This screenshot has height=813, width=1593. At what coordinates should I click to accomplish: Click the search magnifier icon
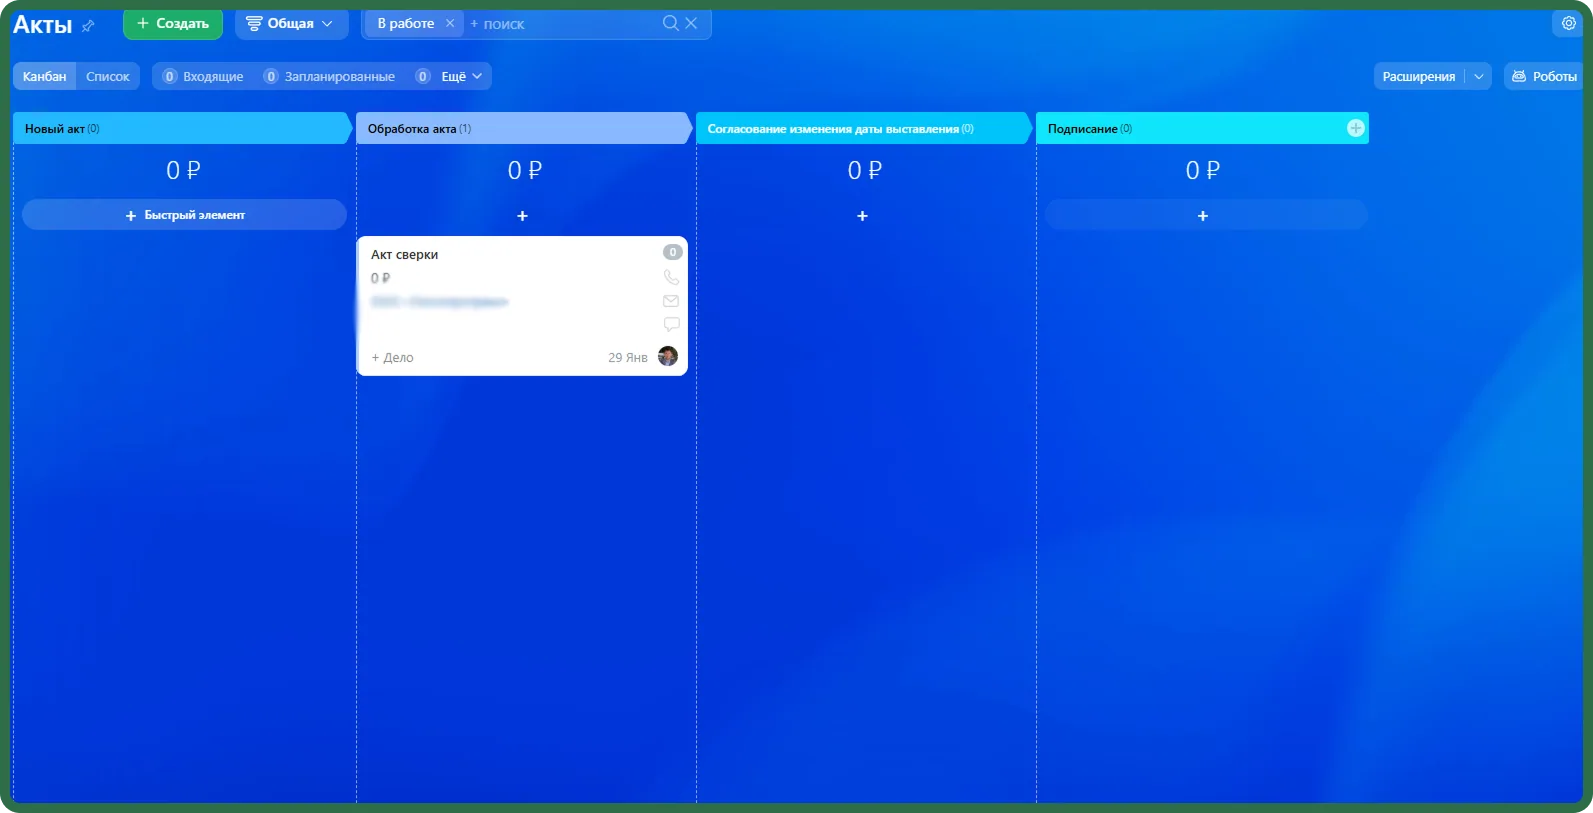[x=670, y=23]
